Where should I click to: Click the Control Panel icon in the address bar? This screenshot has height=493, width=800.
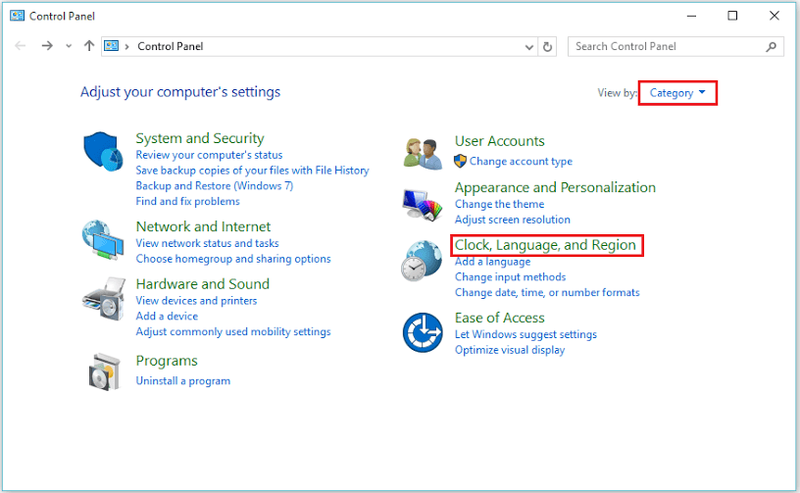(111, 46)
